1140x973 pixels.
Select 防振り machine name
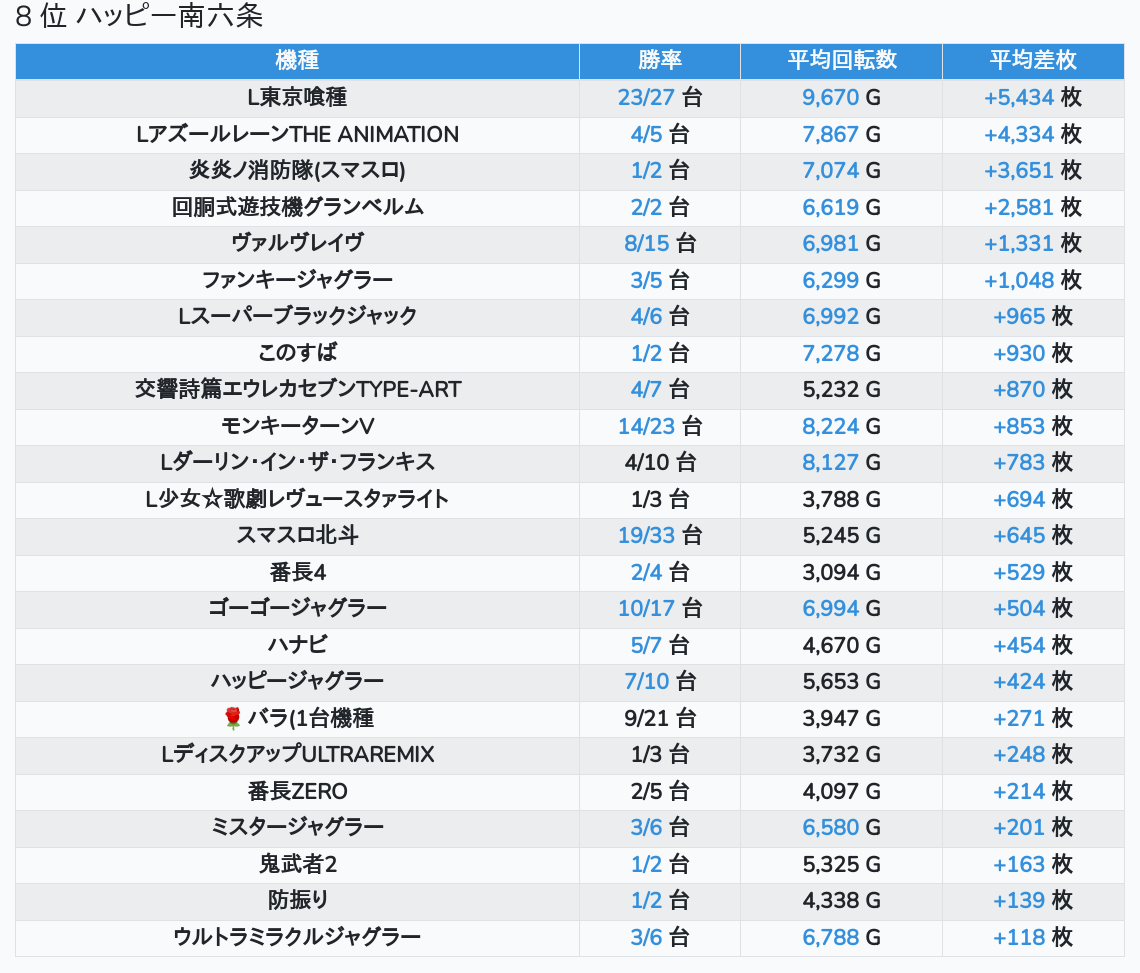pyautogui.click(x=297, y=901)
